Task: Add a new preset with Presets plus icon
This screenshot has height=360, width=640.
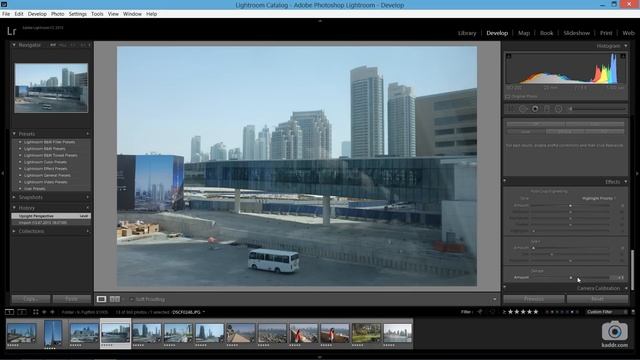Action: [88, 134]
